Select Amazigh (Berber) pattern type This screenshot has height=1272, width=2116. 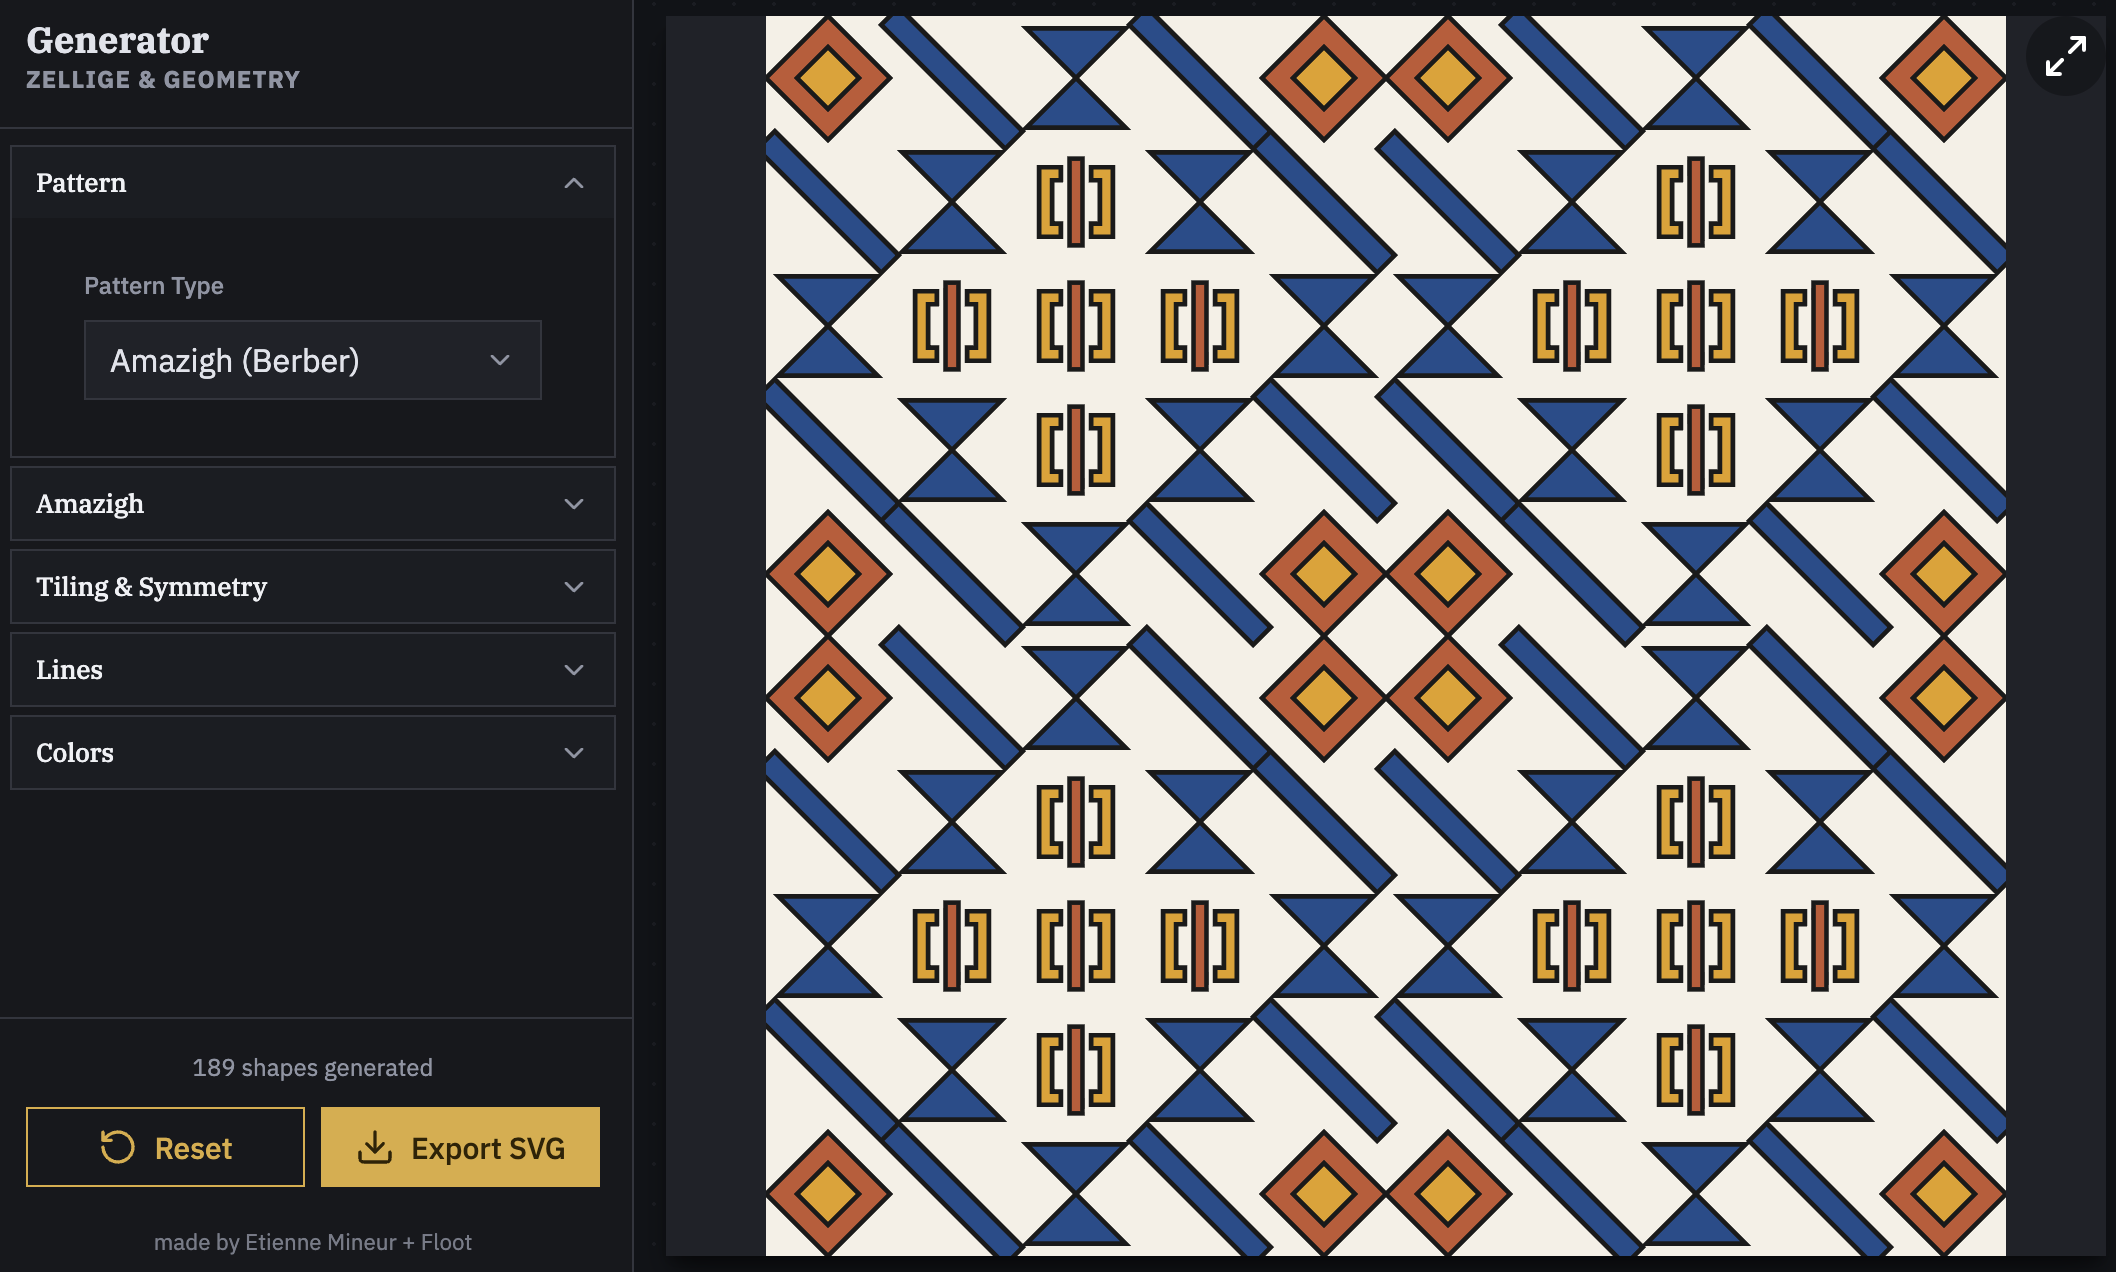[312, 360]
